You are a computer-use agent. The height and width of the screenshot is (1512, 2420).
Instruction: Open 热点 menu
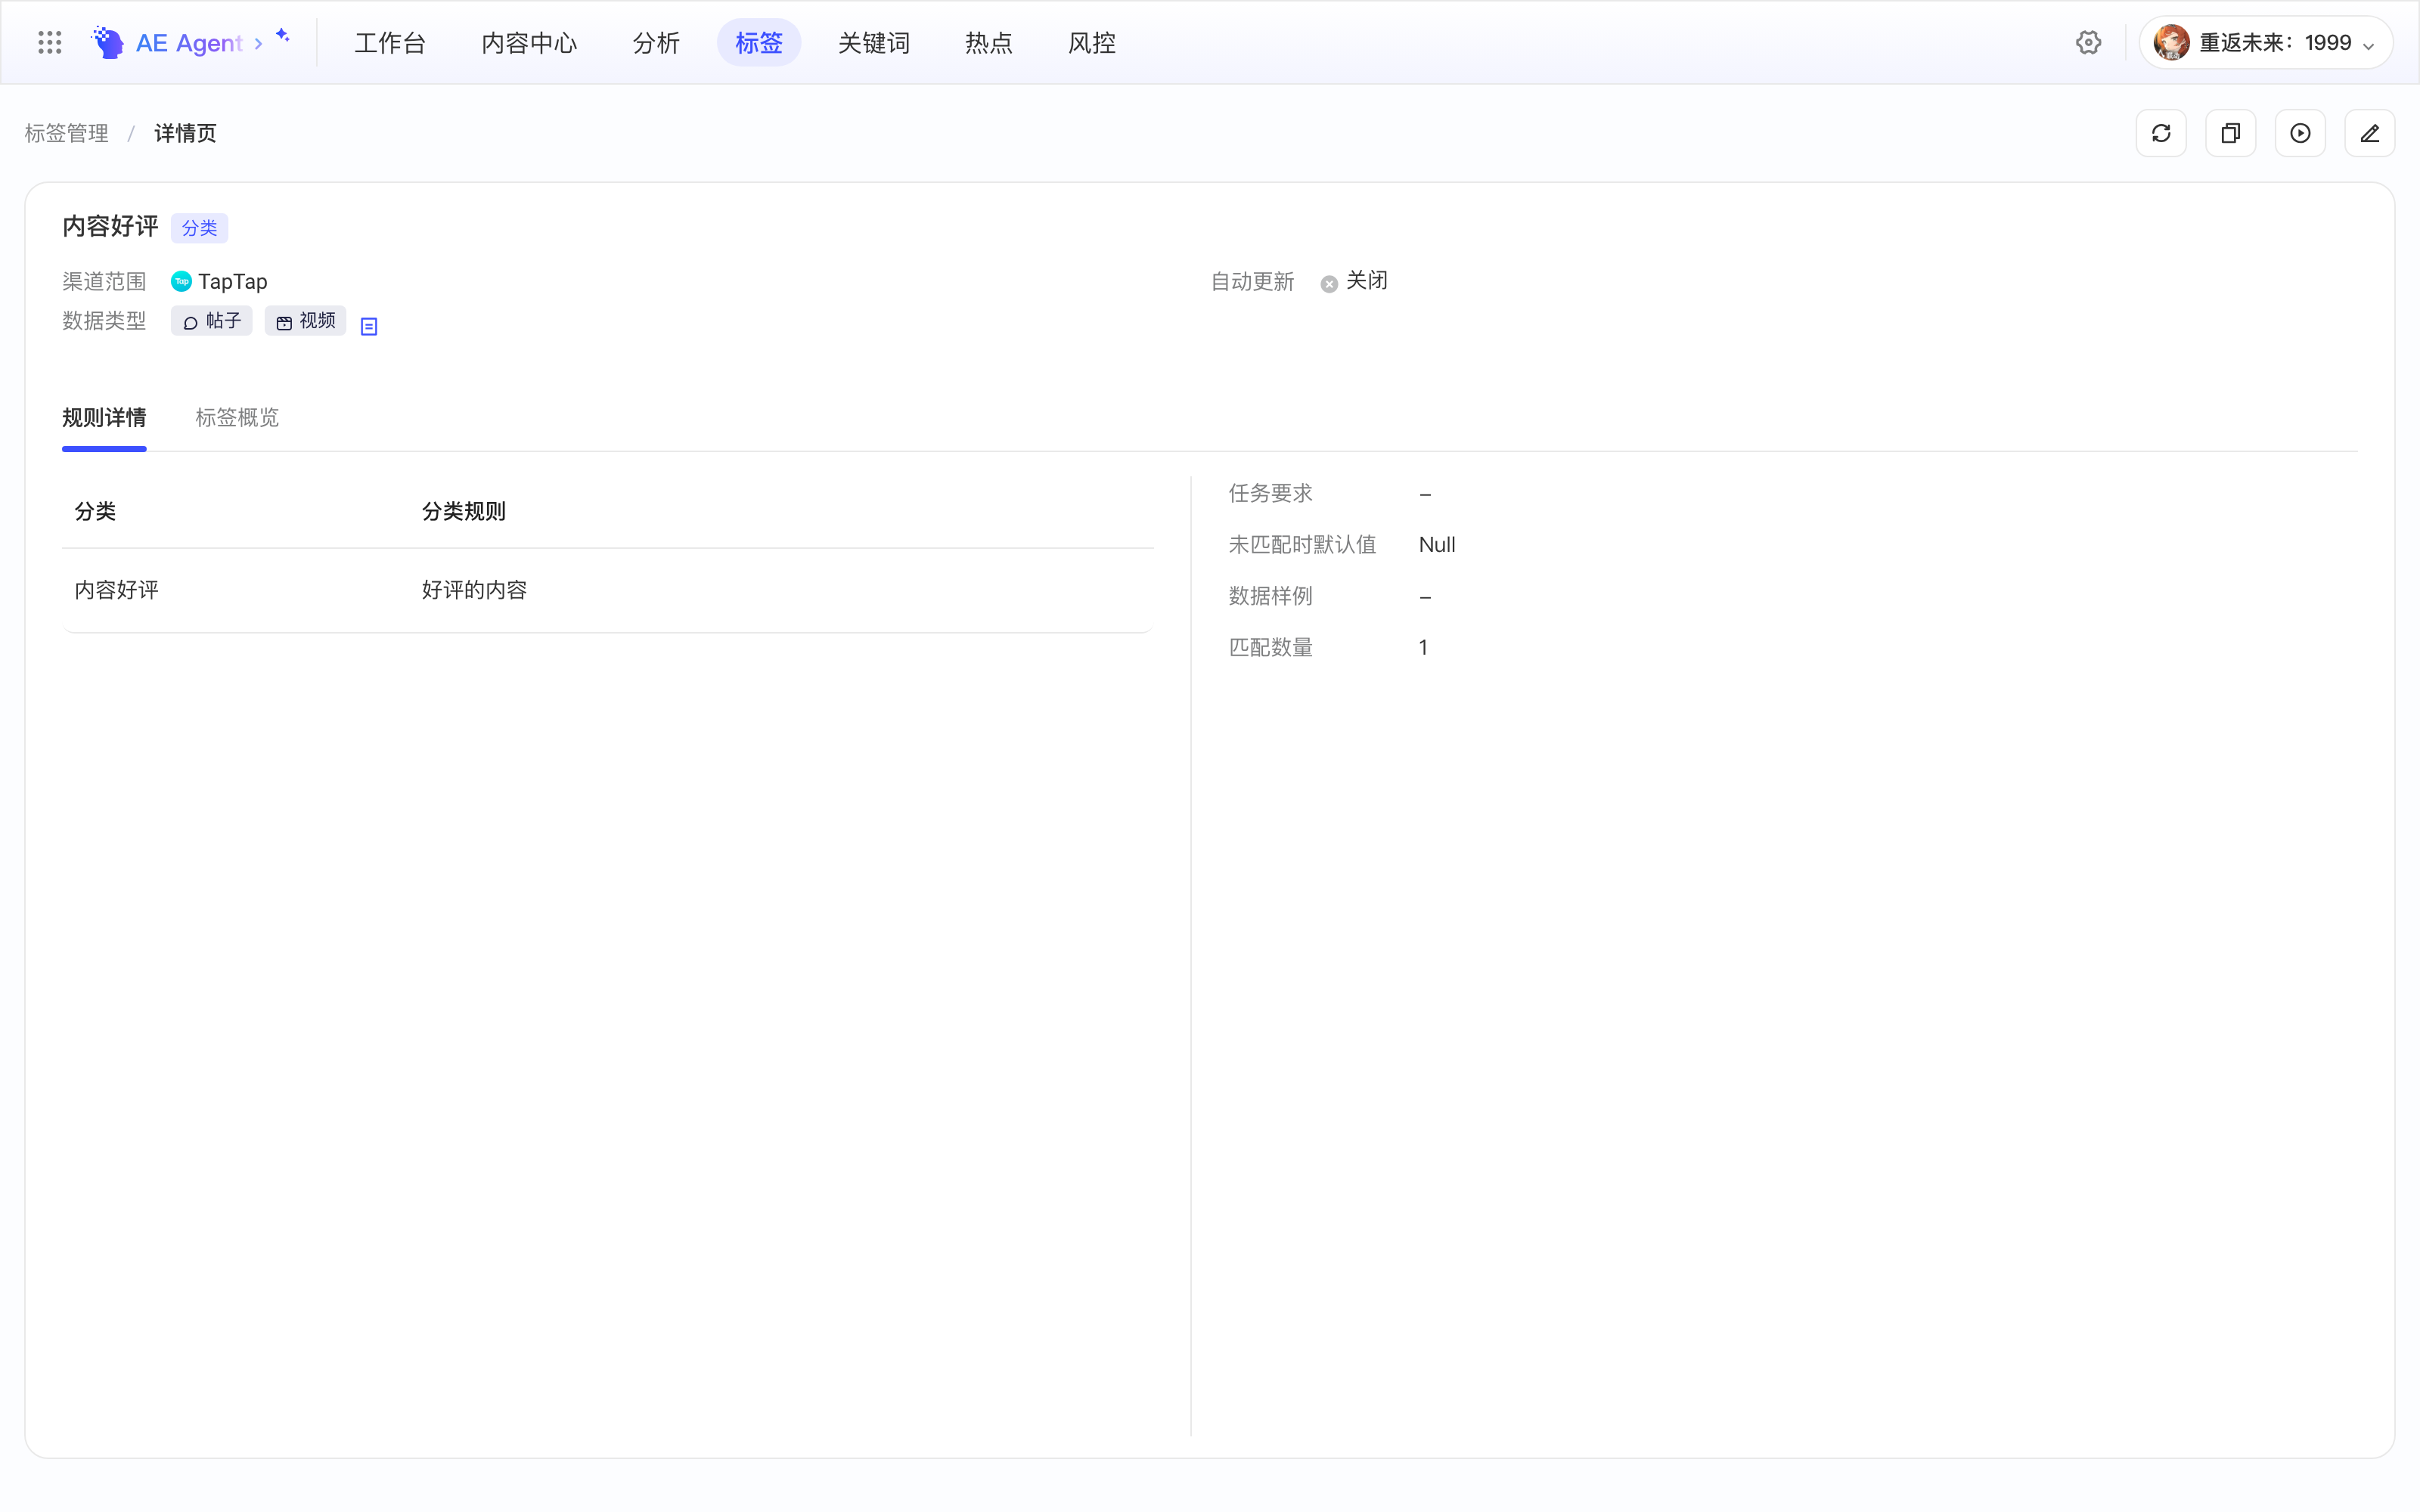coord(989,43)
